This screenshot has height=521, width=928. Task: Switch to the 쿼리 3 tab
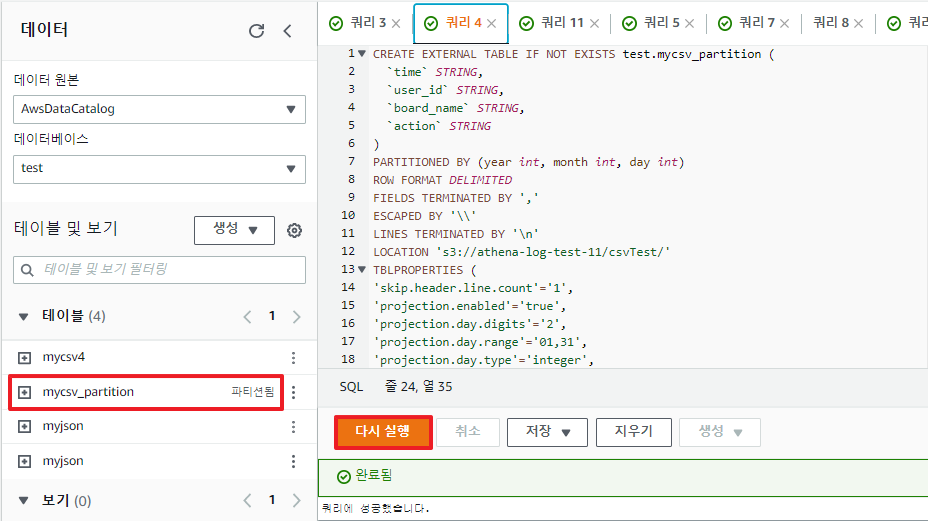coord(368,22)
